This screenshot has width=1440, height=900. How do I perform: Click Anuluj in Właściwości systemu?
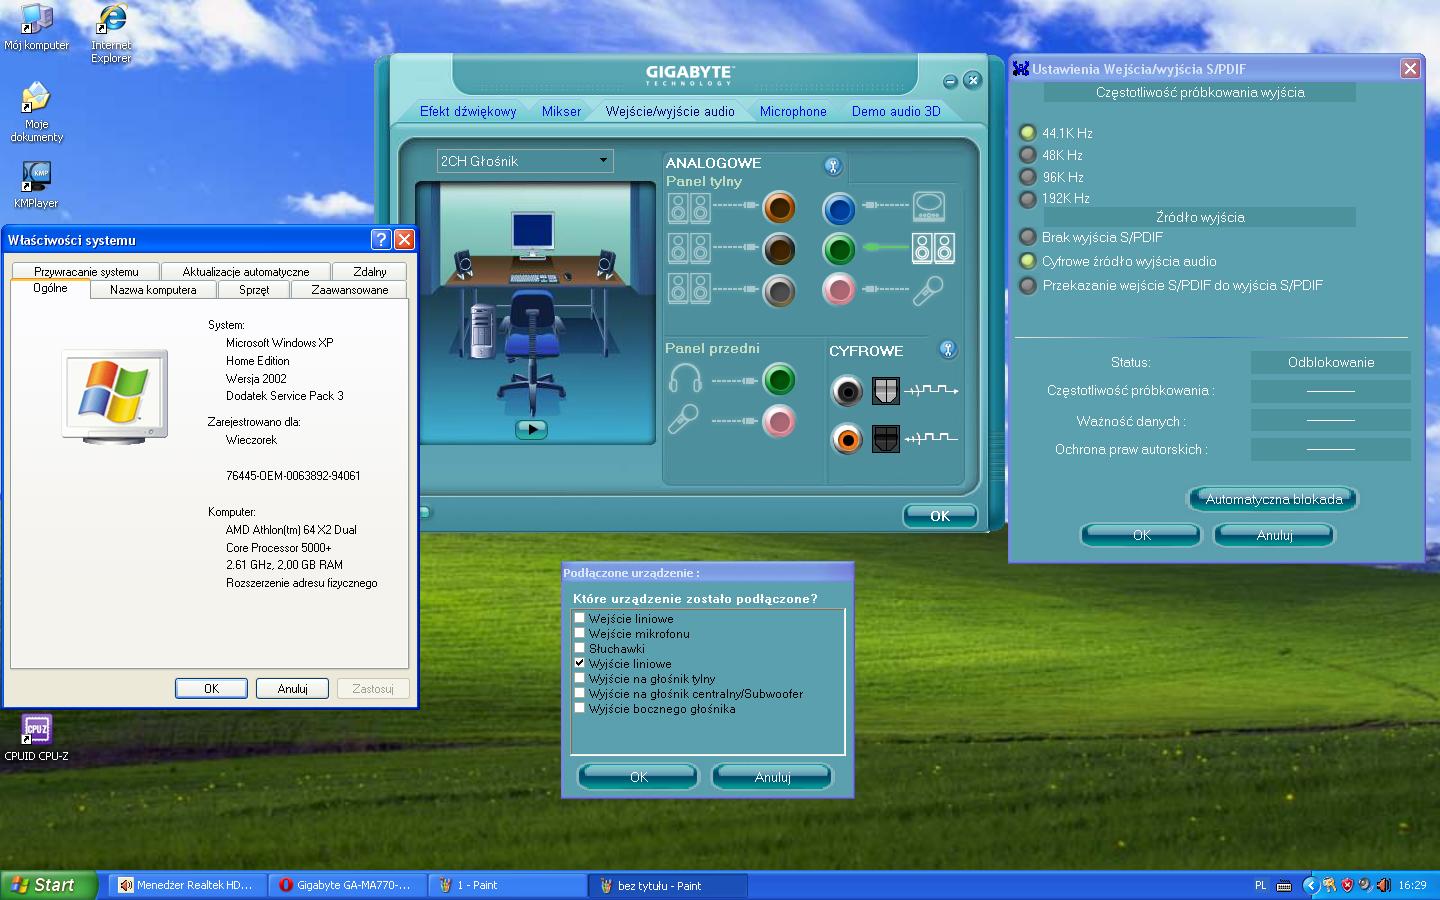pyautogui.click(x=293, y=688)
